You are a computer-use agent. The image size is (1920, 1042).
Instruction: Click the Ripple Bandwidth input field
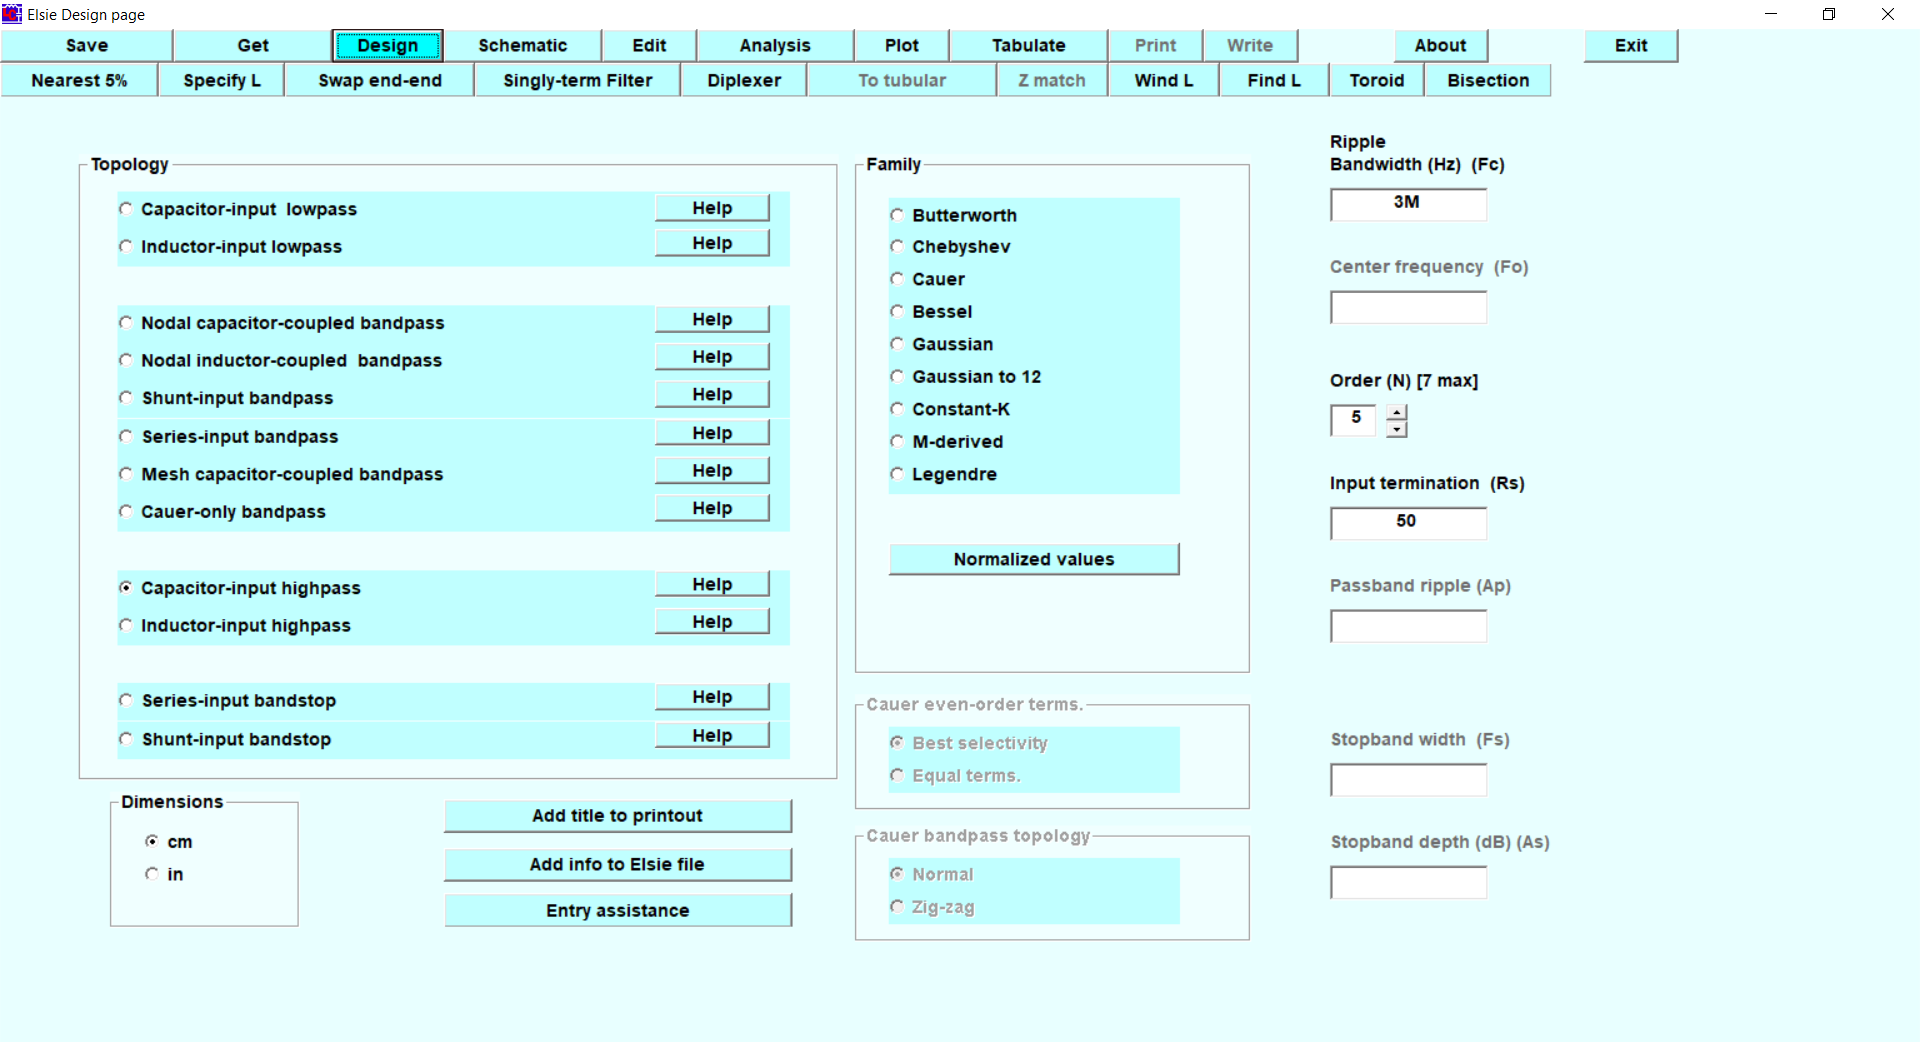click(1407, 204)
